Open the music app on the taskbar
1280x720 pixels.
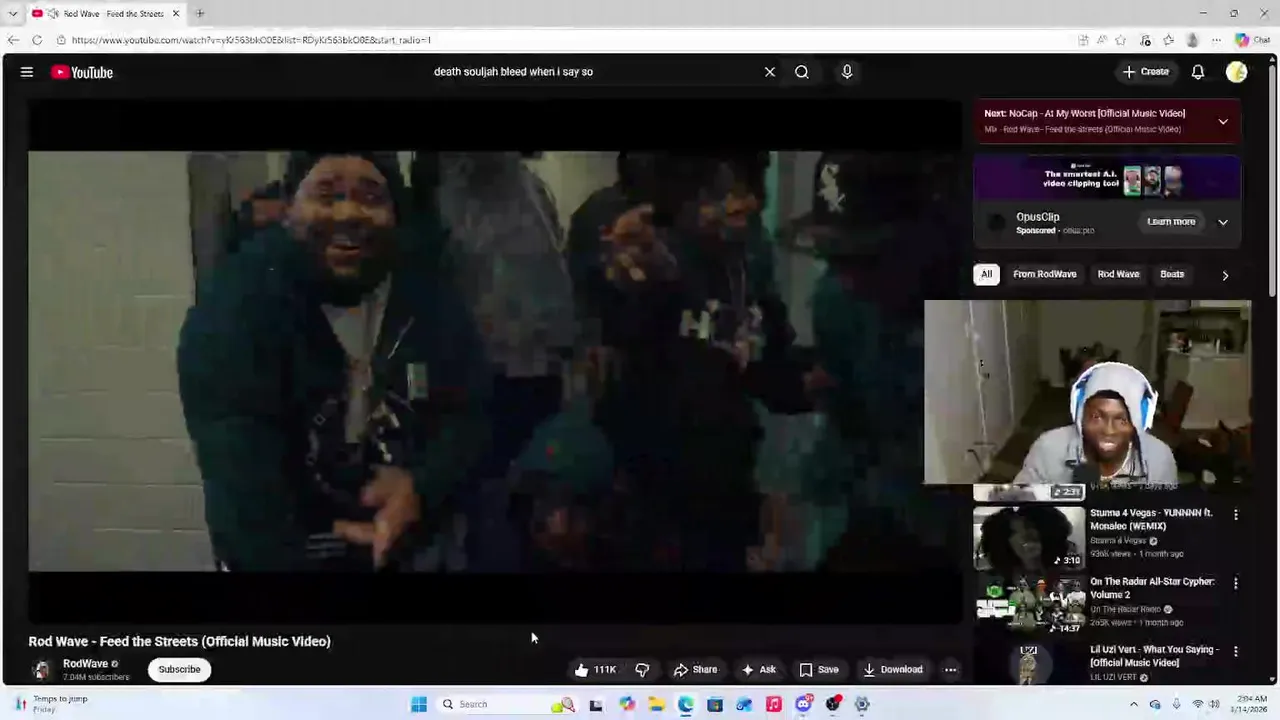(773, 704)
